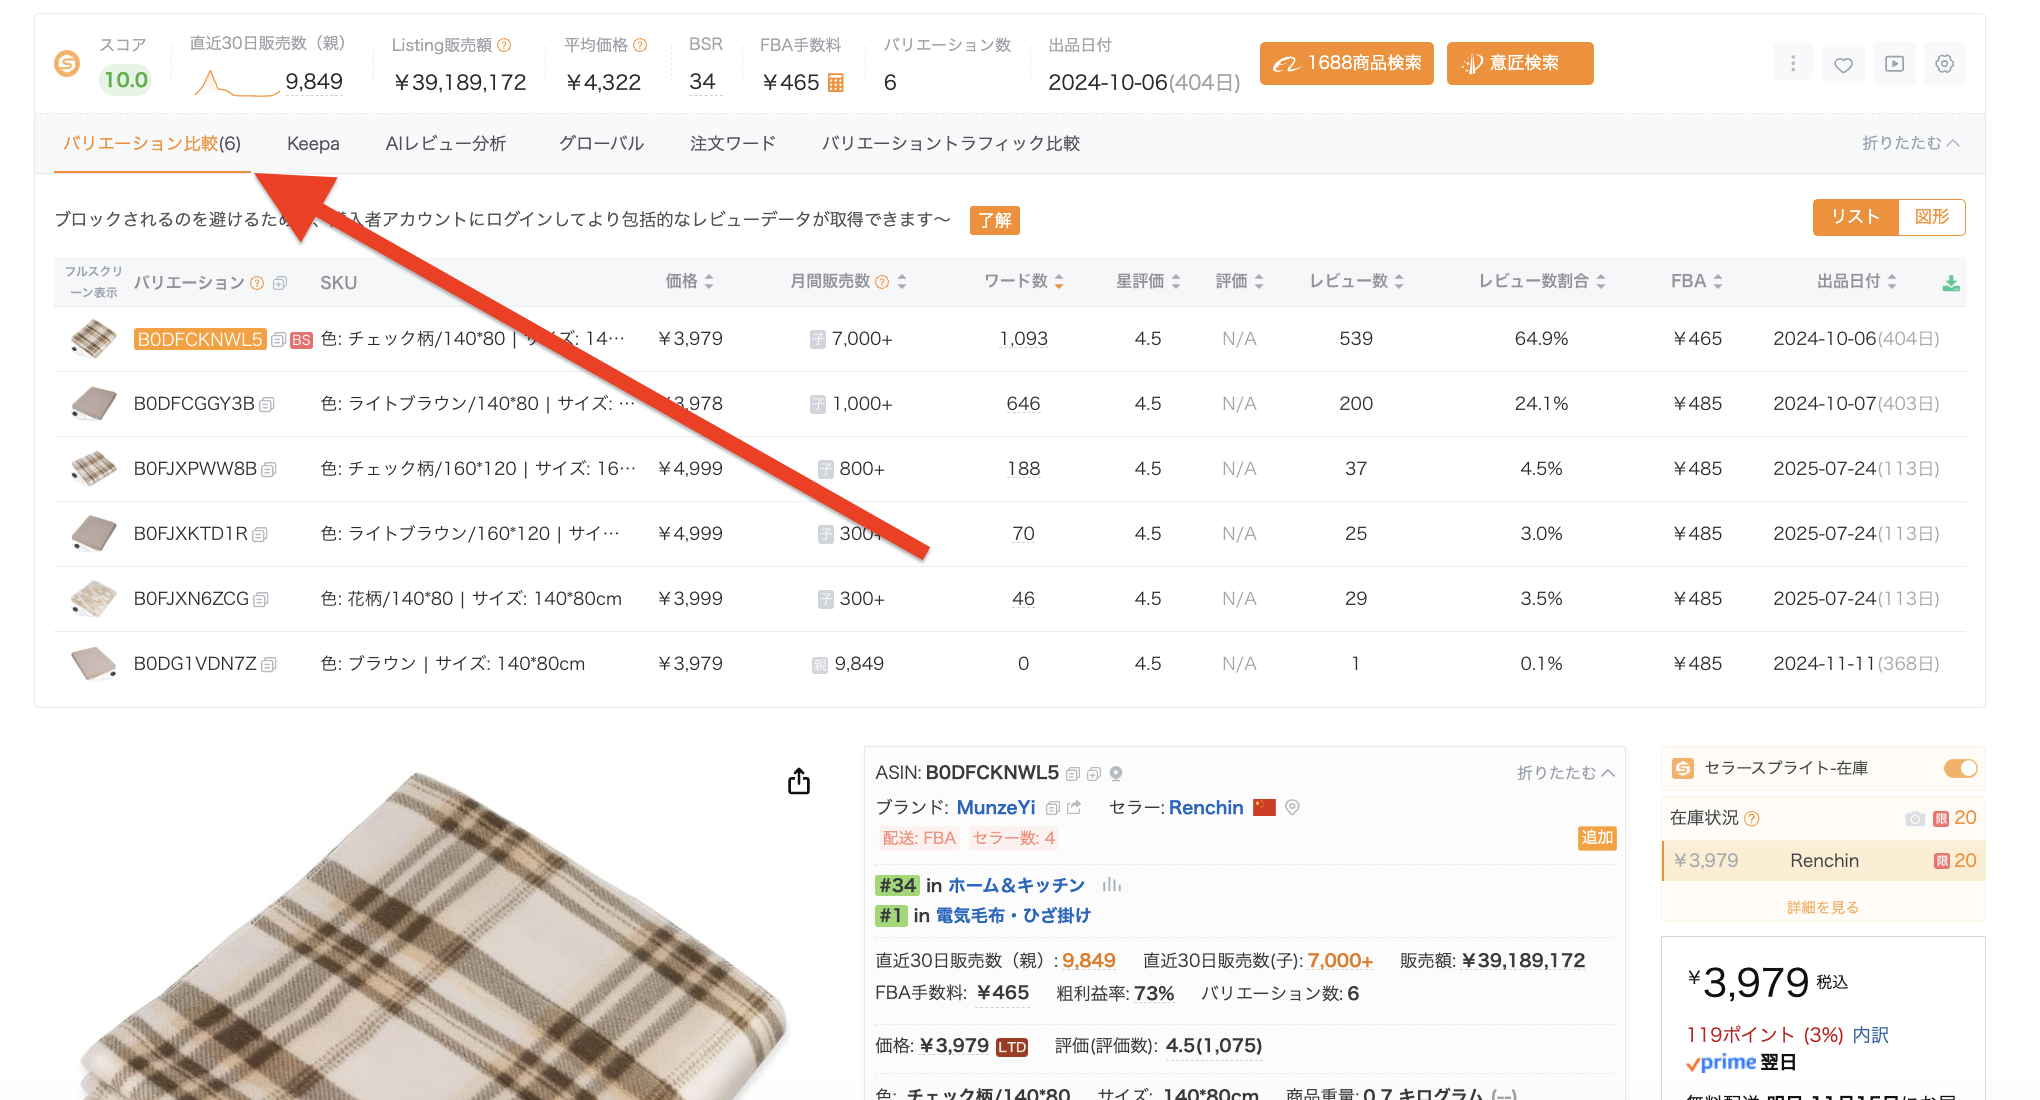Switch the view to 図形 mode
The width and height of the screenshot is (2040, 1100).
(x=1931, y=217)
